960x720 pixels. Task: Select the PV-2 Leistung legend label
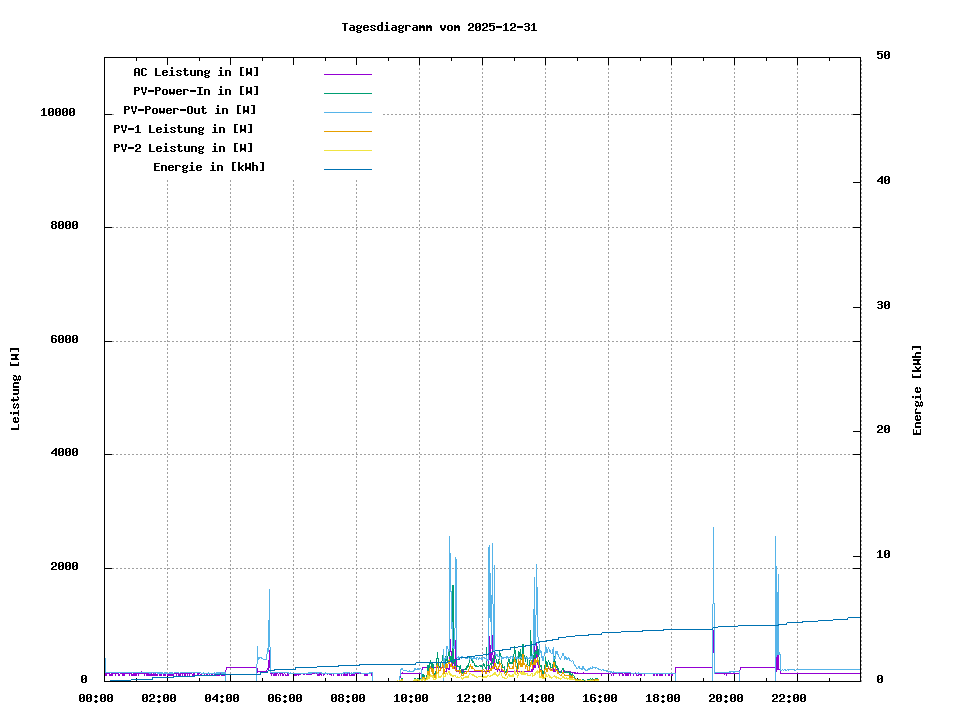click(183, 148)
